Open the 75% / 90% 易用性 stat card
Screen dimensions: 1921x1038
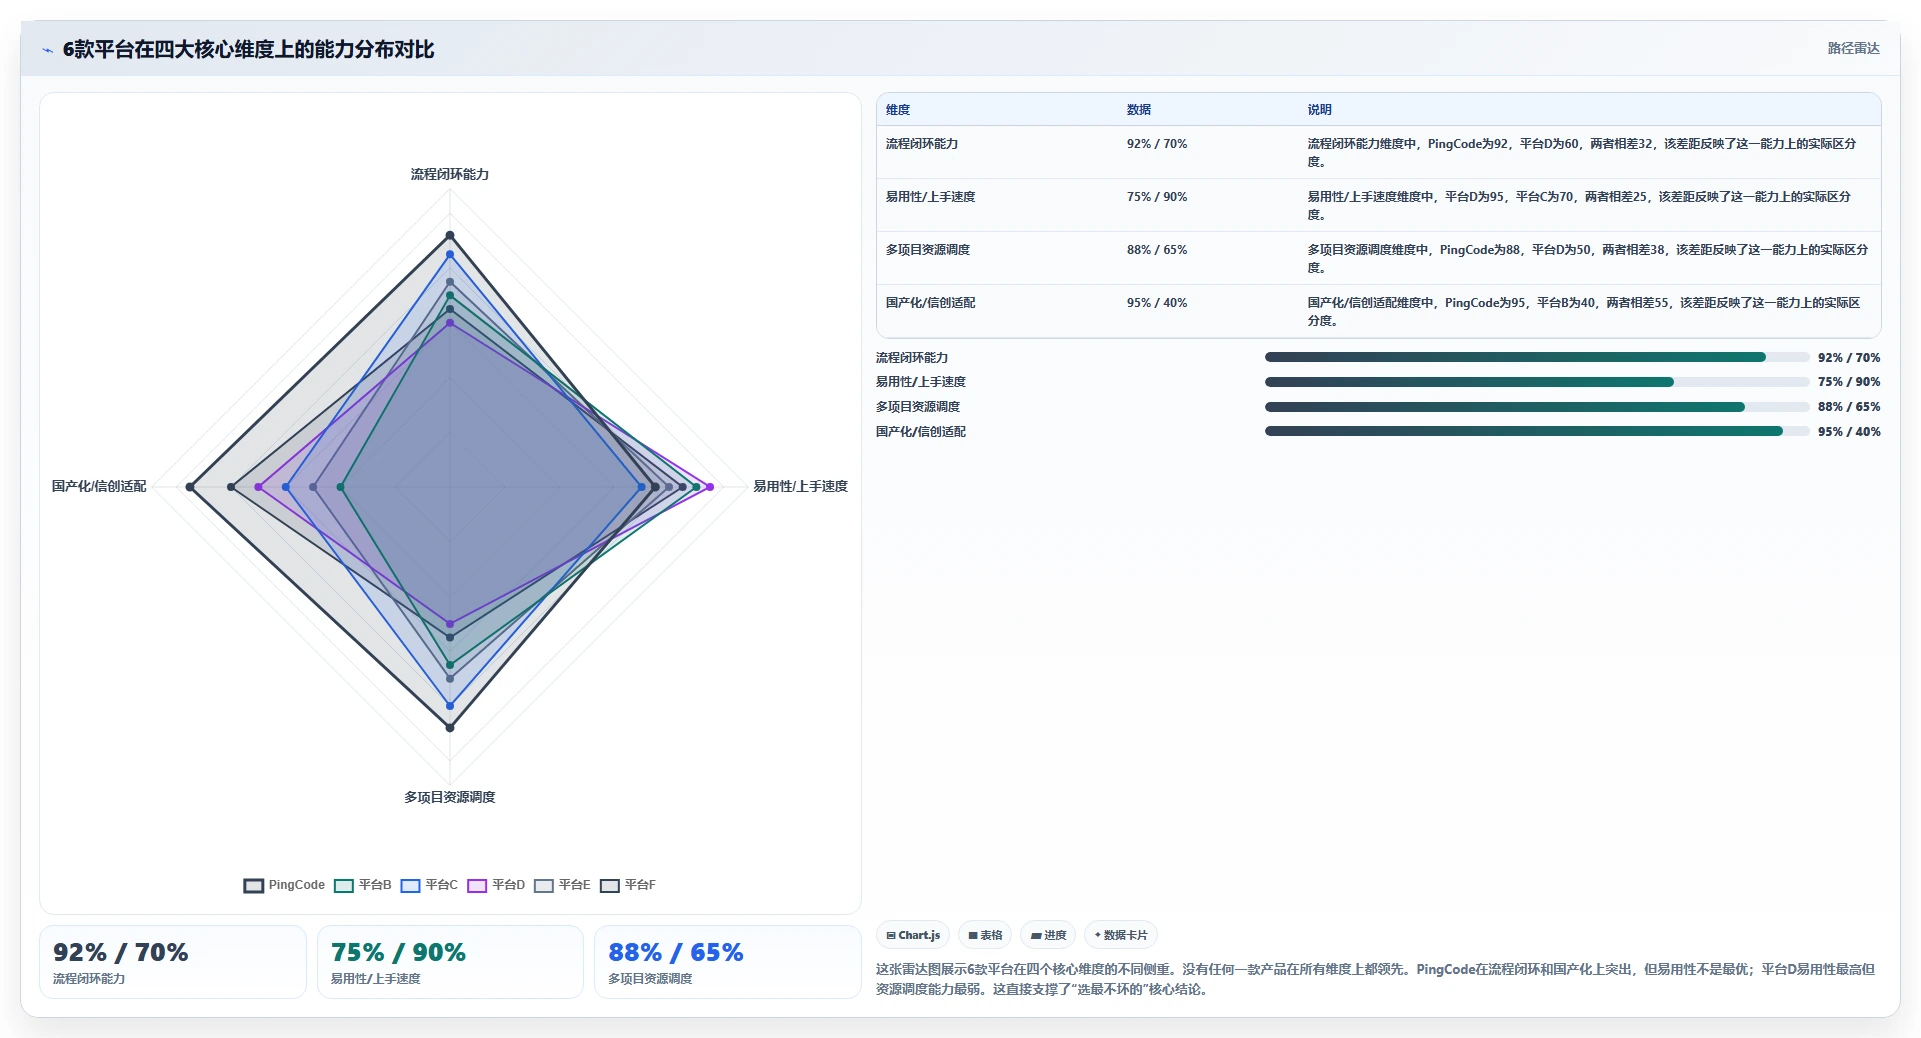coord(450,962)
